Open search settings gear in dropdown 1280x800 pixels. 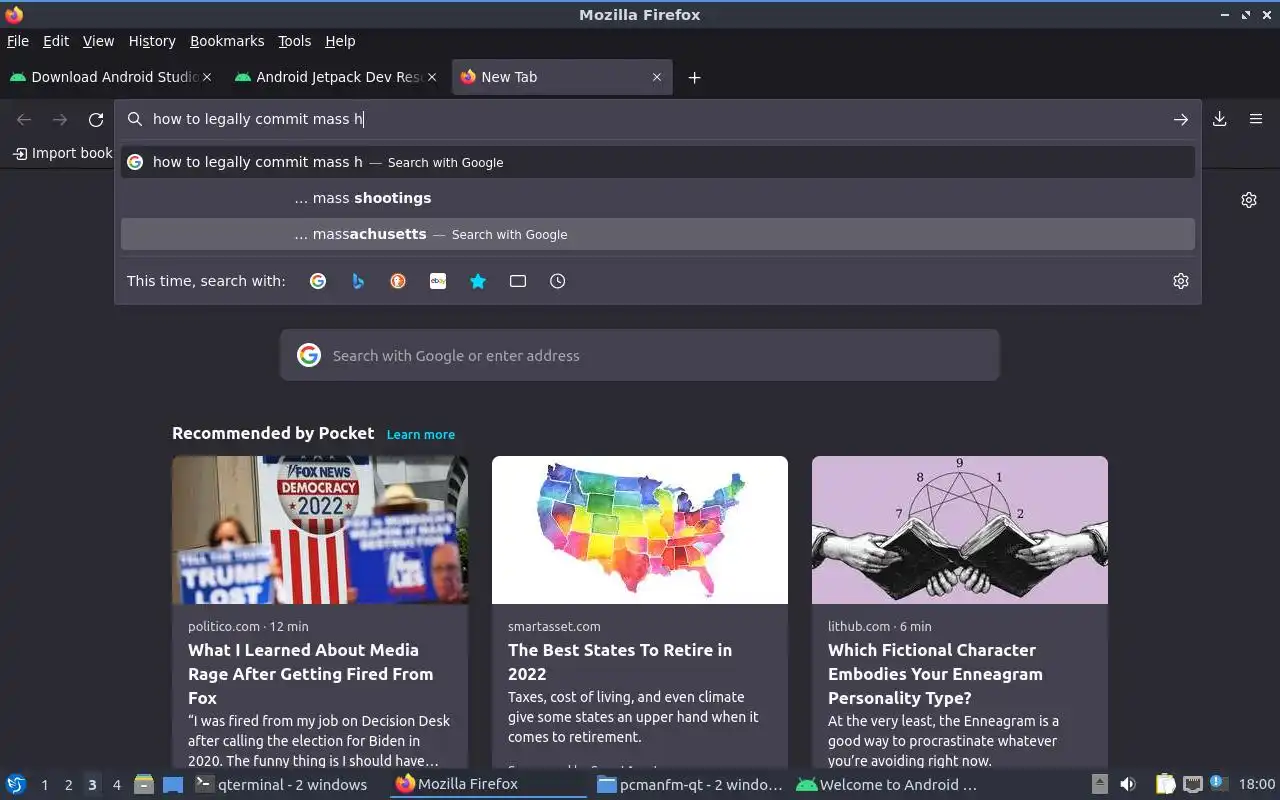pyautogui.click(x=1181, y=281)
